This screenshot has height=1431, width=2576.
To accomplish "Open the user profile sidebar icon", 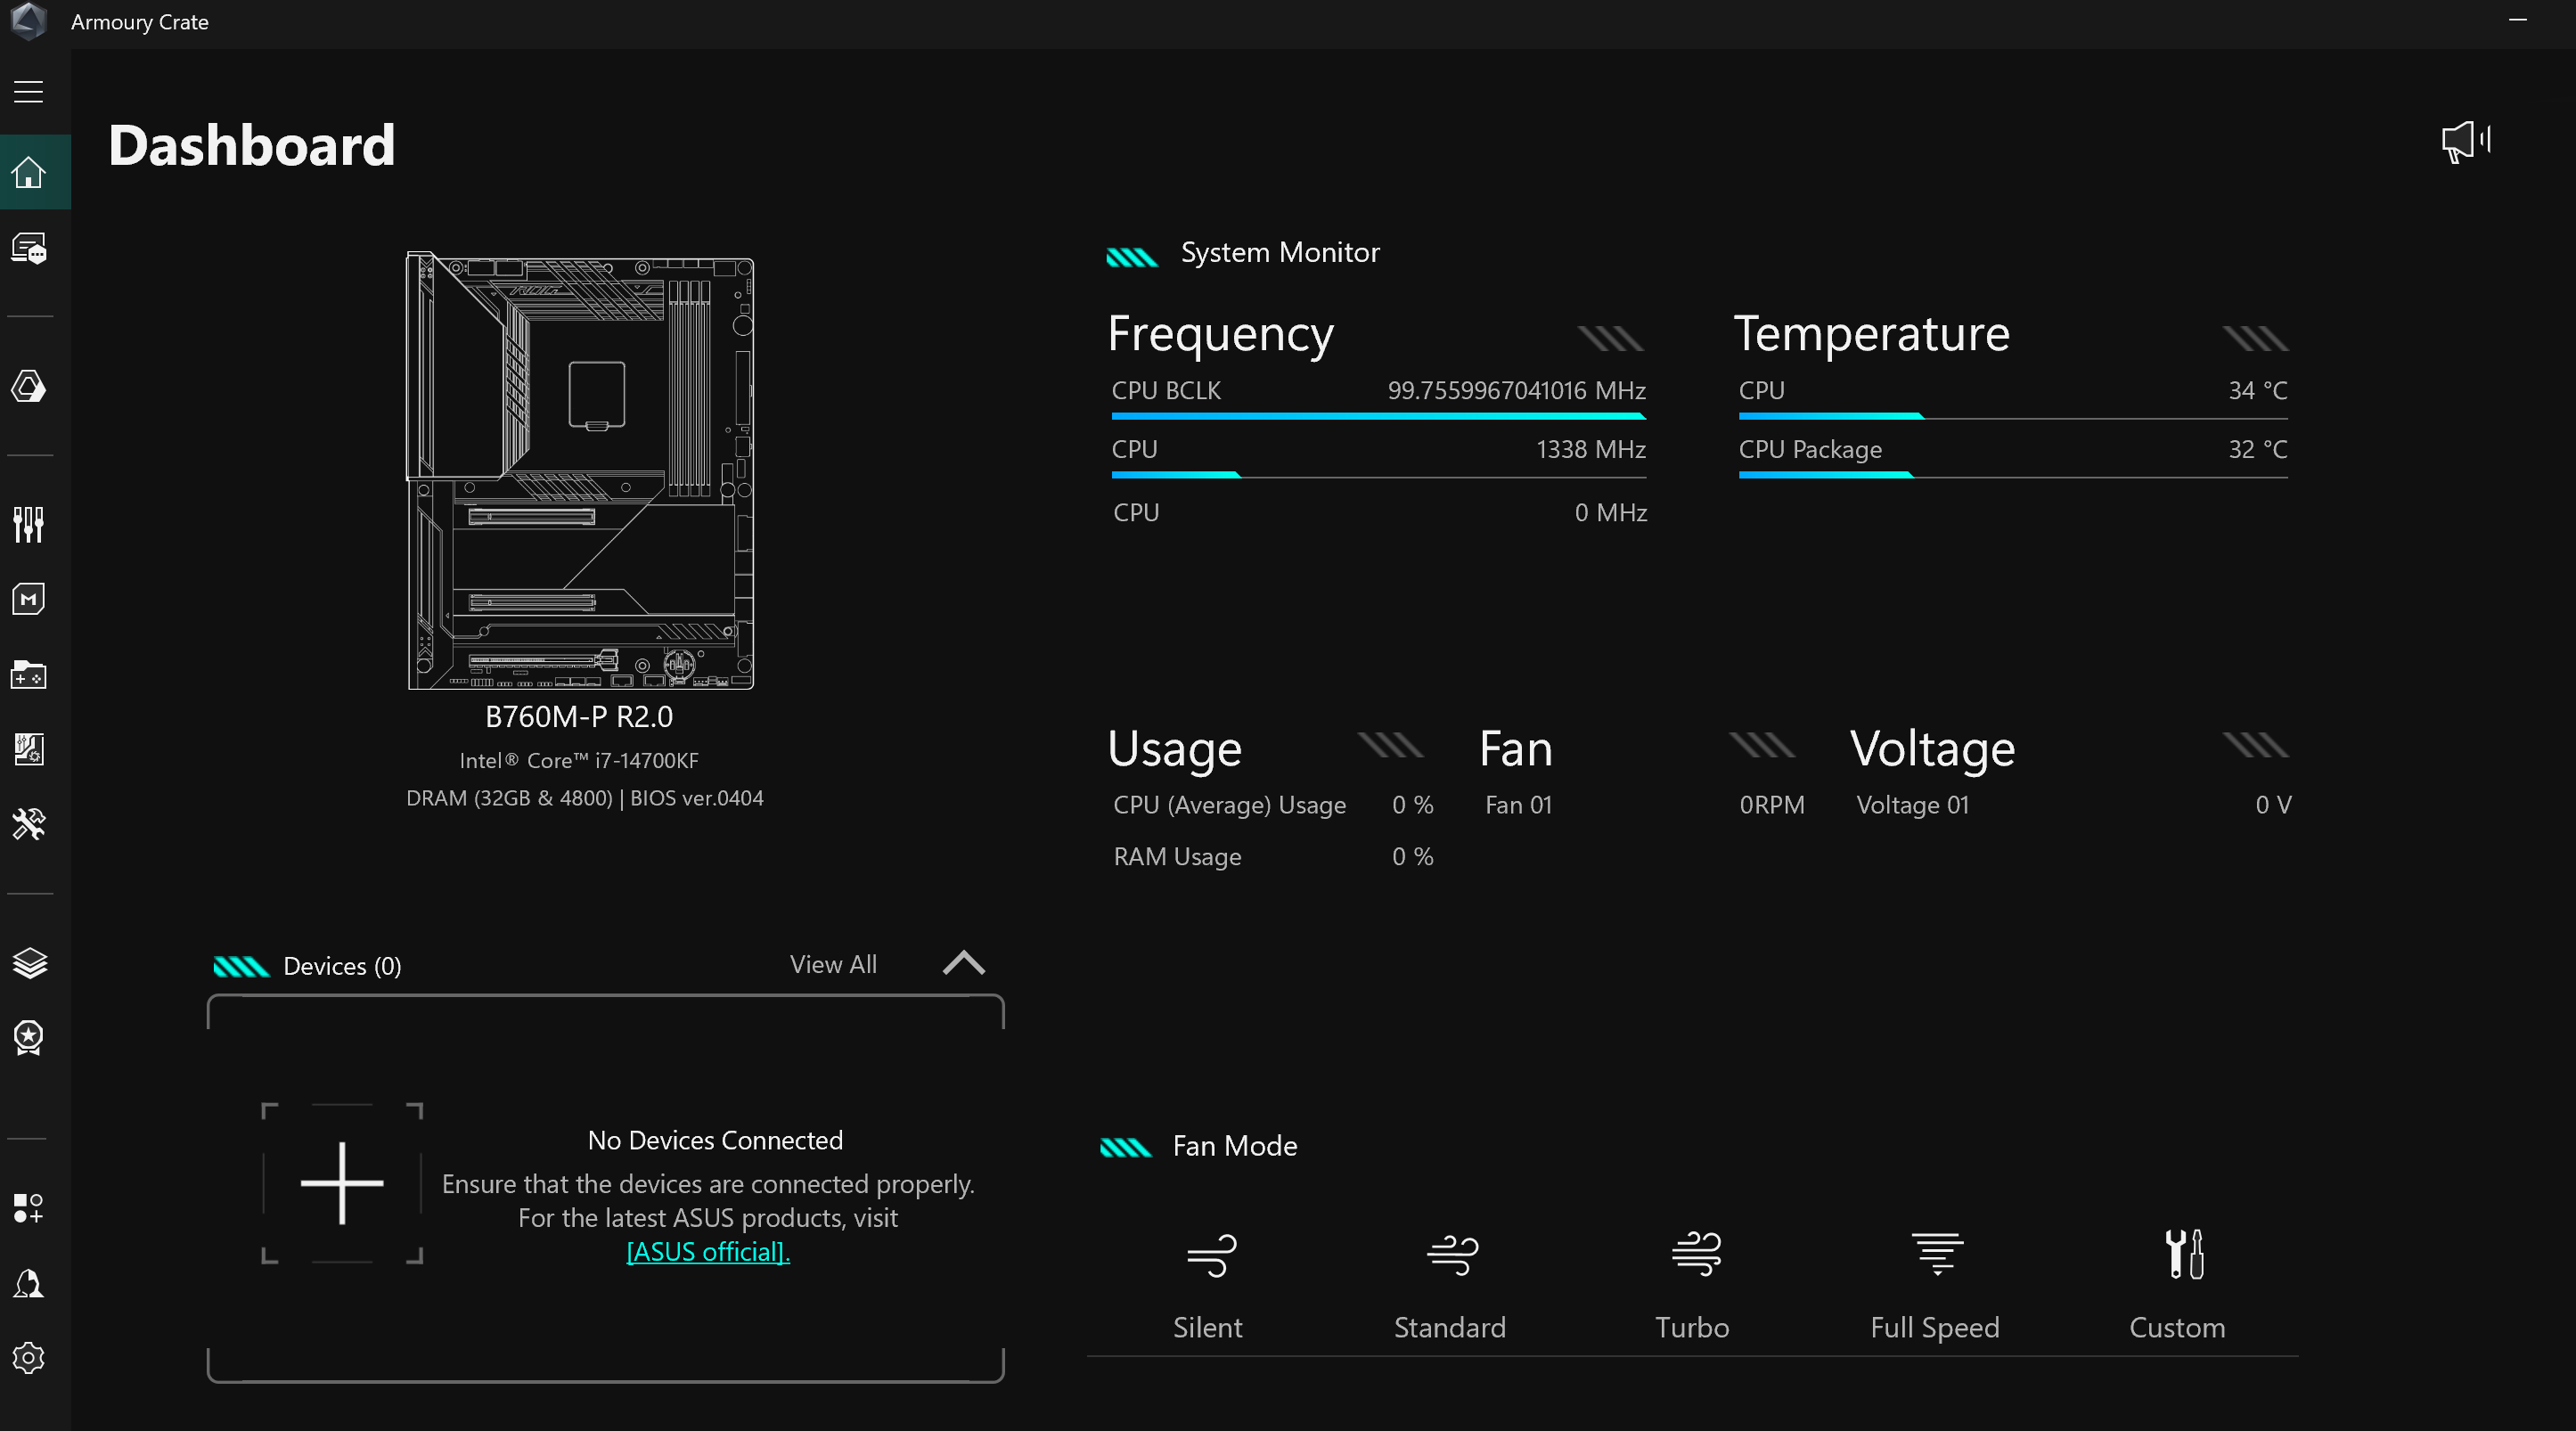I will (28, 1284).
